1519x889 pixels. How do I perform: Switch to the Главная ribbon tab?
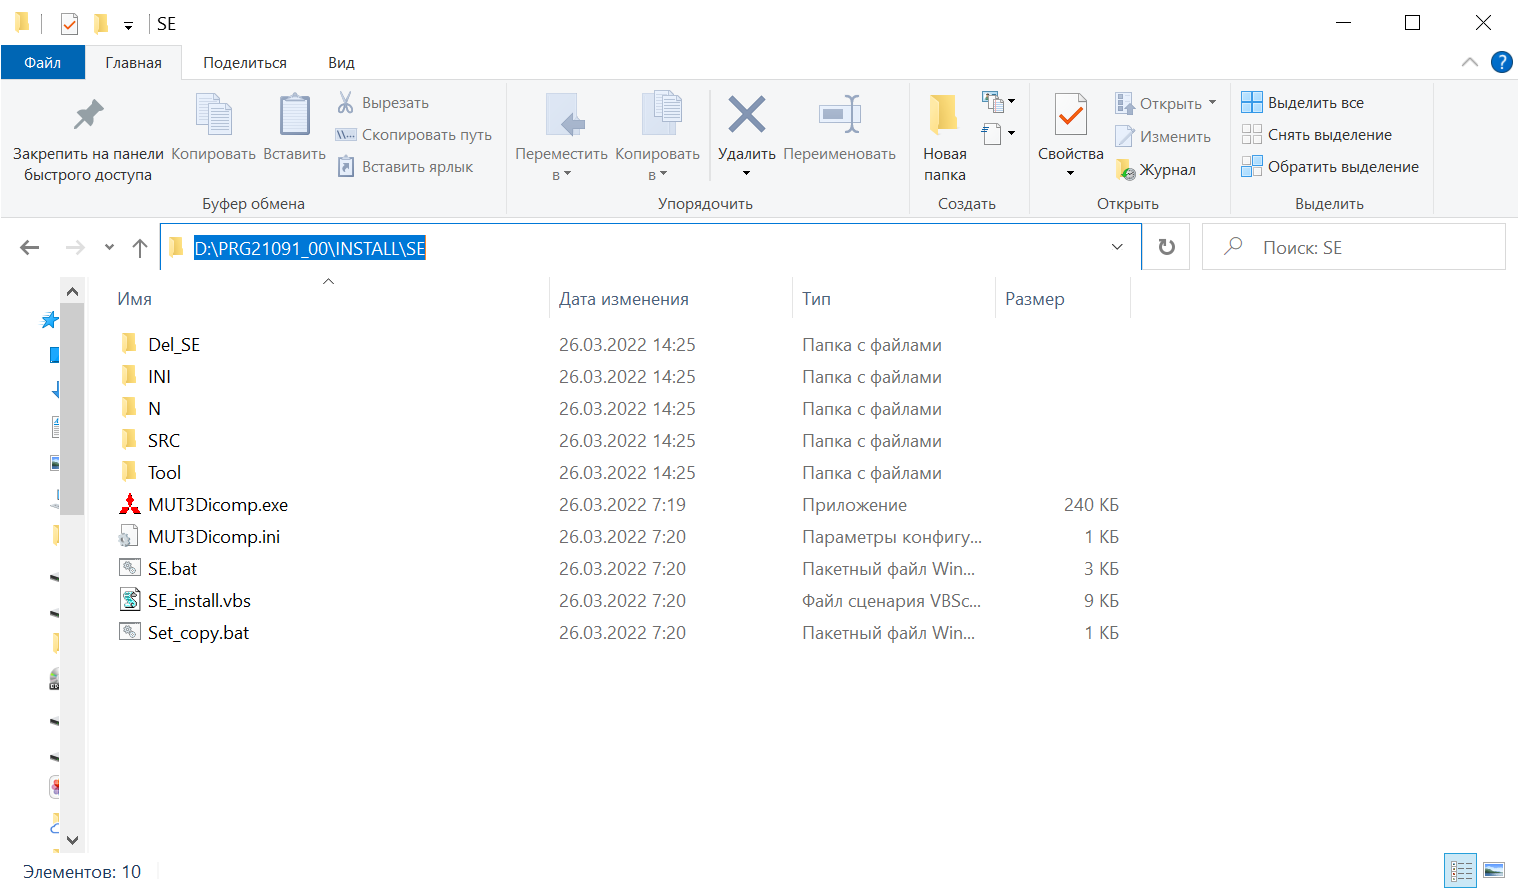pos(133,63)
